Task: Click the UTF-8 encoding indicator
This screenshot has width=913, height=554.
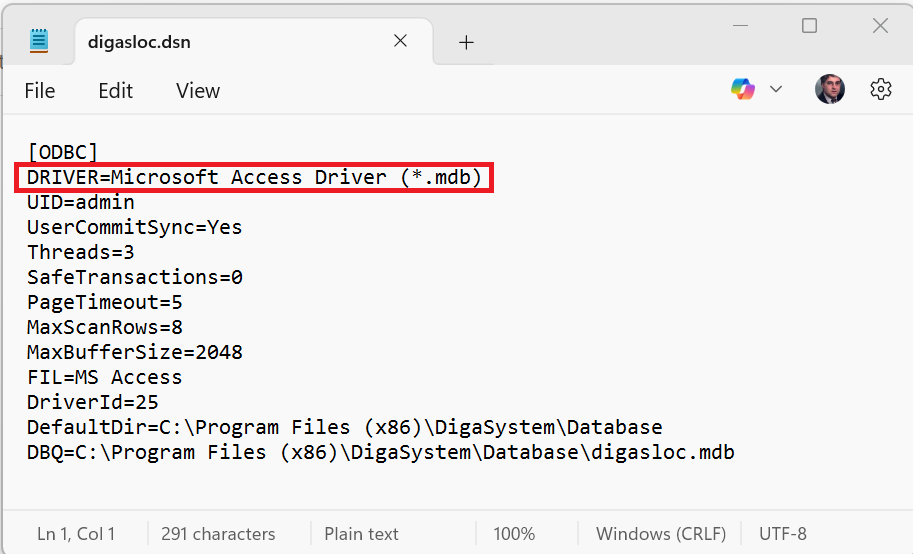Action: pyautogui.click(x=783, y=534)
